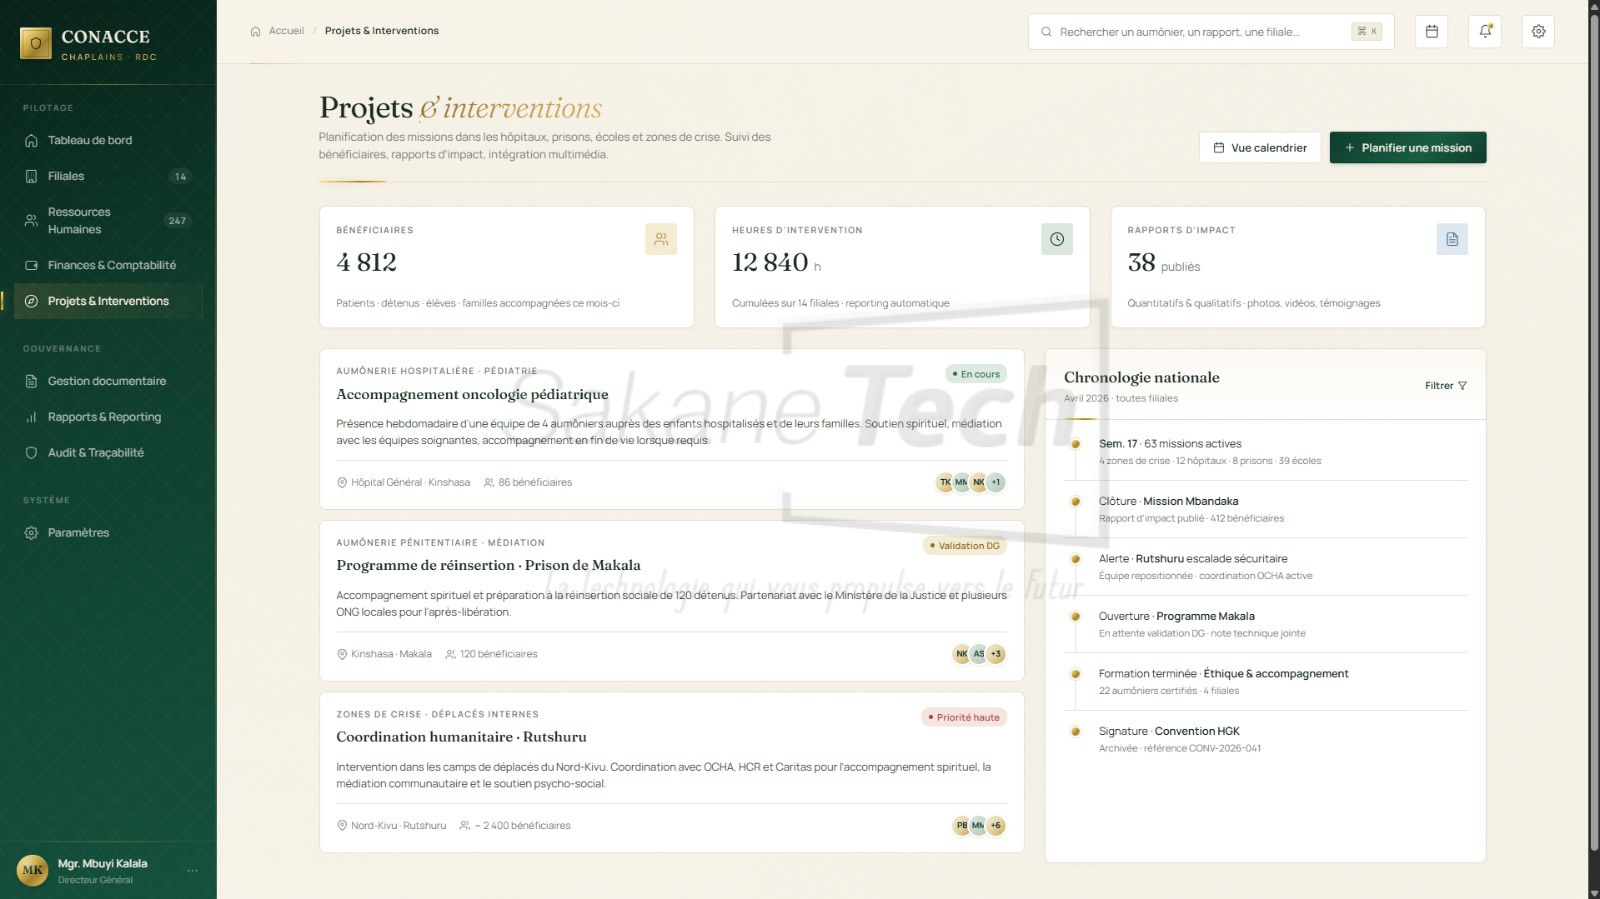Click AS avatar on Makala card

(979, 654)
